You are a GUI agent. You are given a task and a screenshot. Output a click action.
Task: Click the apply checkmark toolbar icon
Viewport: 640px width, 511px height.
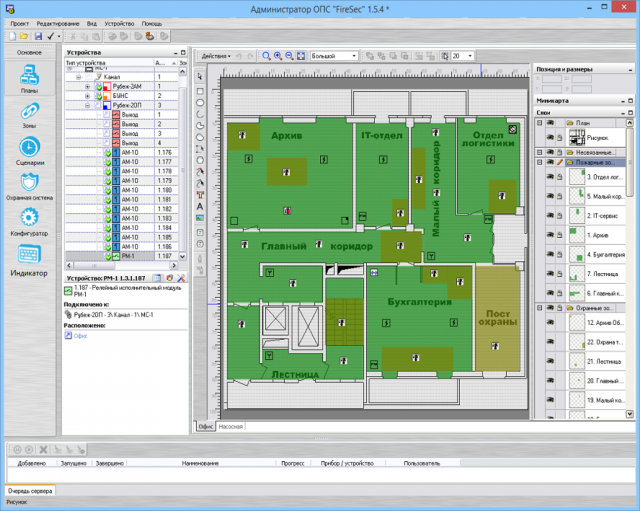click(50, 36)
